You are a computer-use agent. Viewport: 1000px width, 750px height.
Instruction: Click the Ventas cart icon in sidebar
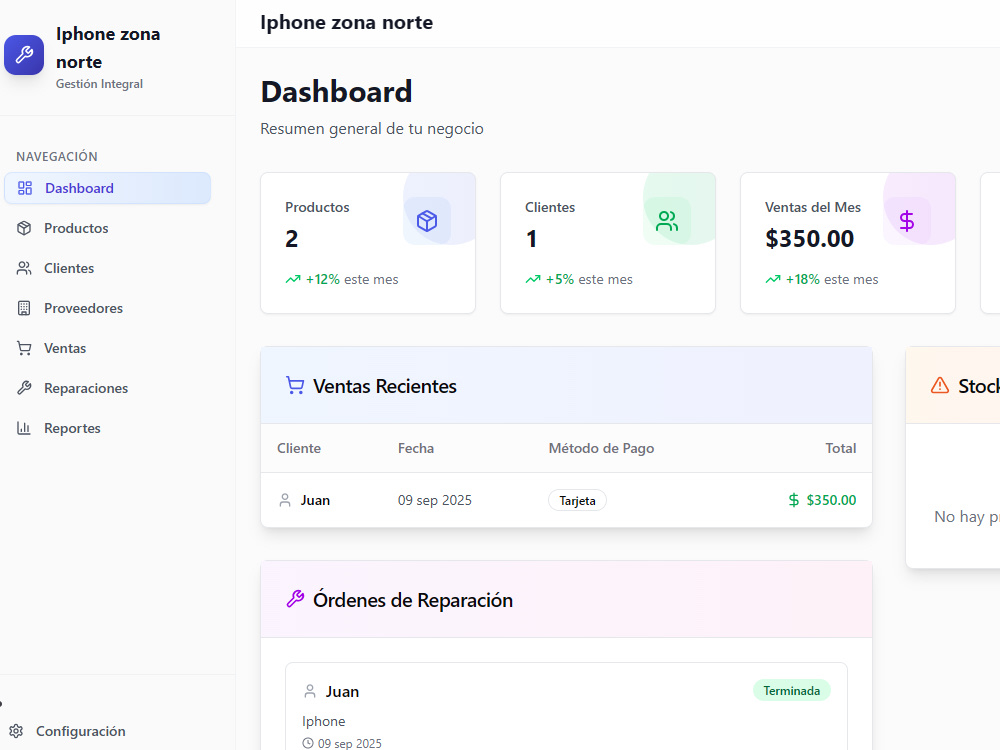(x=24, y=348)
